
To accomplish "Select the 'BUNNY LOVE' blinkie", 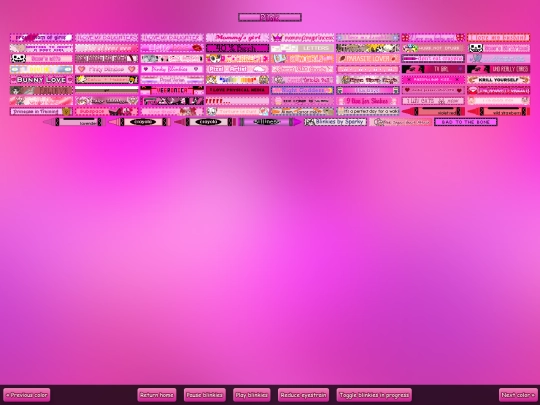I will click(x=41, y=80).
